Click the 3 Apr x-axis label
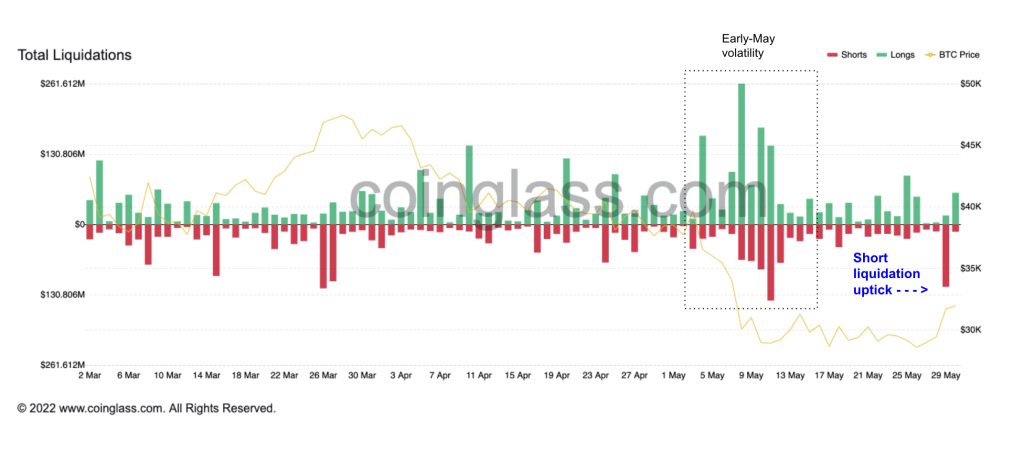The width and height of the screenshot is (1024, 451). click(x=399, y=376)
